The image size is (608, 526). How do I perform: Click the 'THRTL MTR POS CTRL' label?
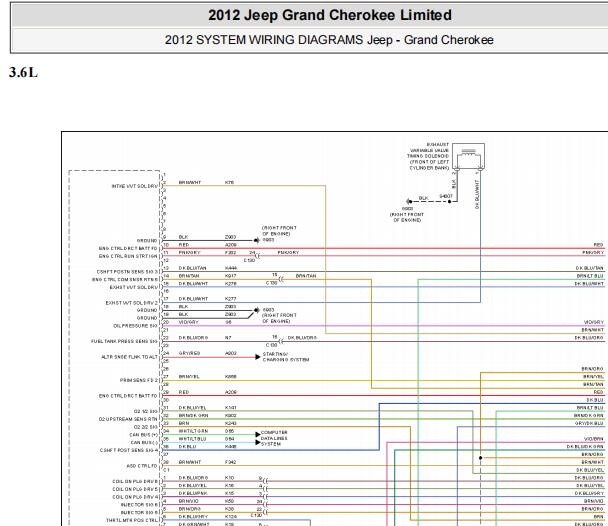click(132, 520)
